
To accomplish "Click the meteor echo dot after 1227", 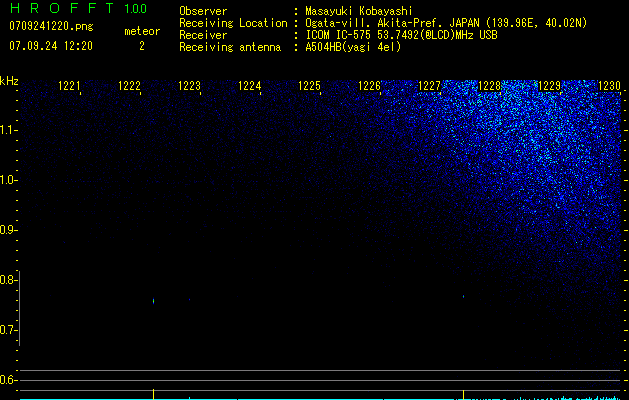I will pyautogui.click(x=463, y=296).
